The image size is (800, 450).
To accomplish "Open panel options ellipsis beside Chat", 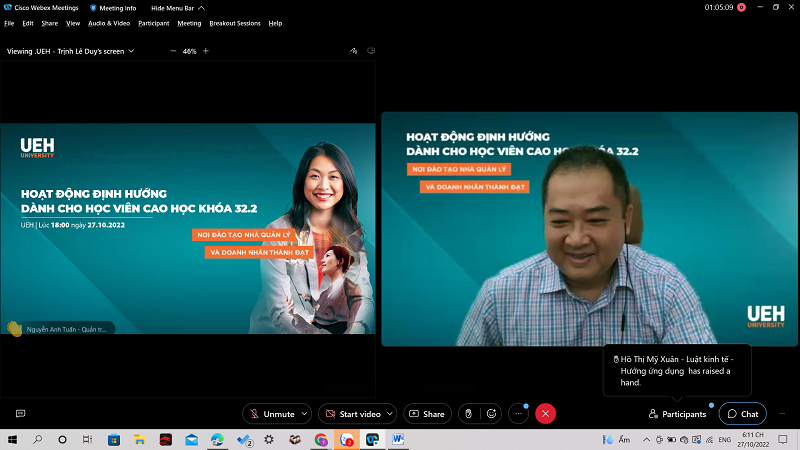I will [782, 414].
